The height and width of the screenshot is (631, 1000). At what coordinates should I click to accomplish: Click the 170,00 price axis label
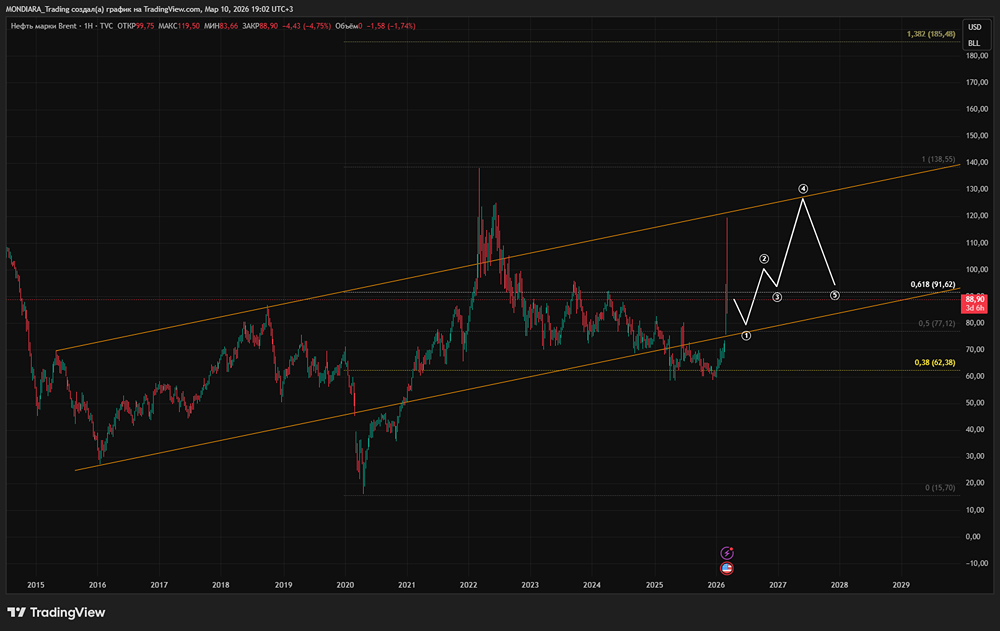[x=977, y=82]
